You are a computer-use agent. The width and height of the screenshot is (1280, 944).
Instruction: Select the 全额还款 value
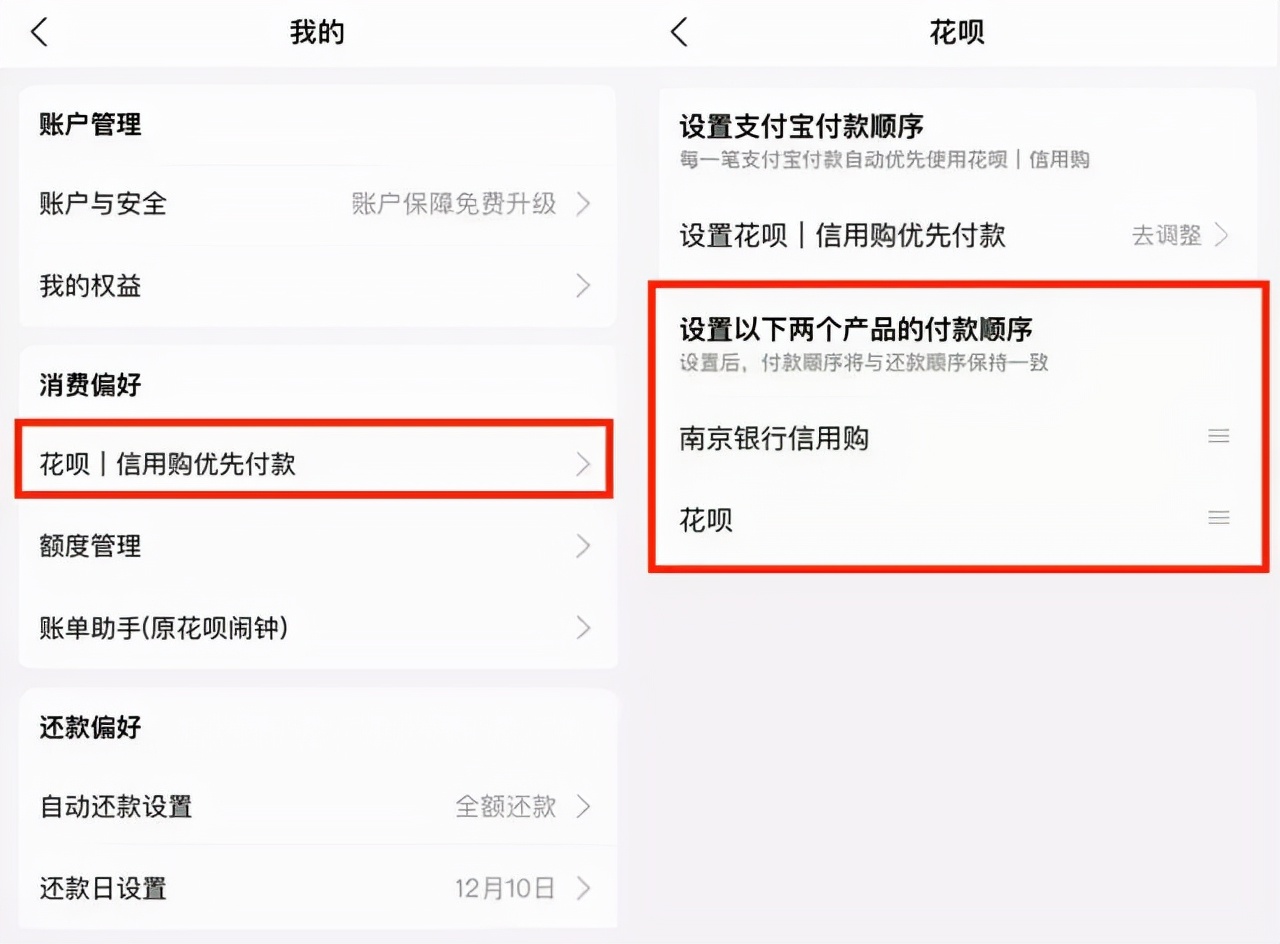coord(505,806)
